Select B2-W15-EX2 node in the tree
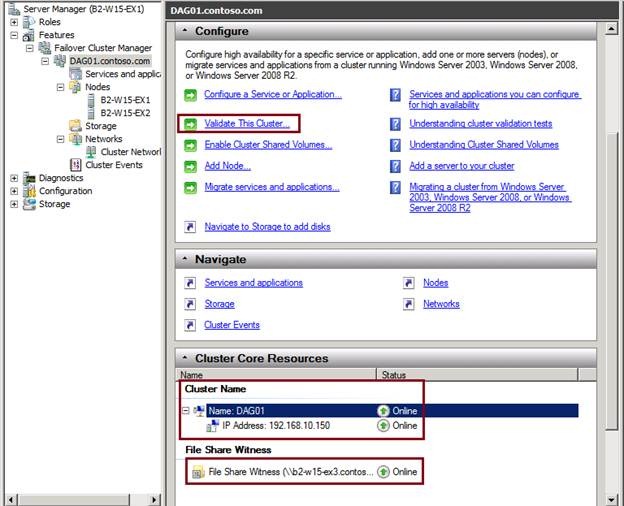Image resolution: width=624 pixels, height=506 pixels. pyautogui.click(x=125, y=113)
